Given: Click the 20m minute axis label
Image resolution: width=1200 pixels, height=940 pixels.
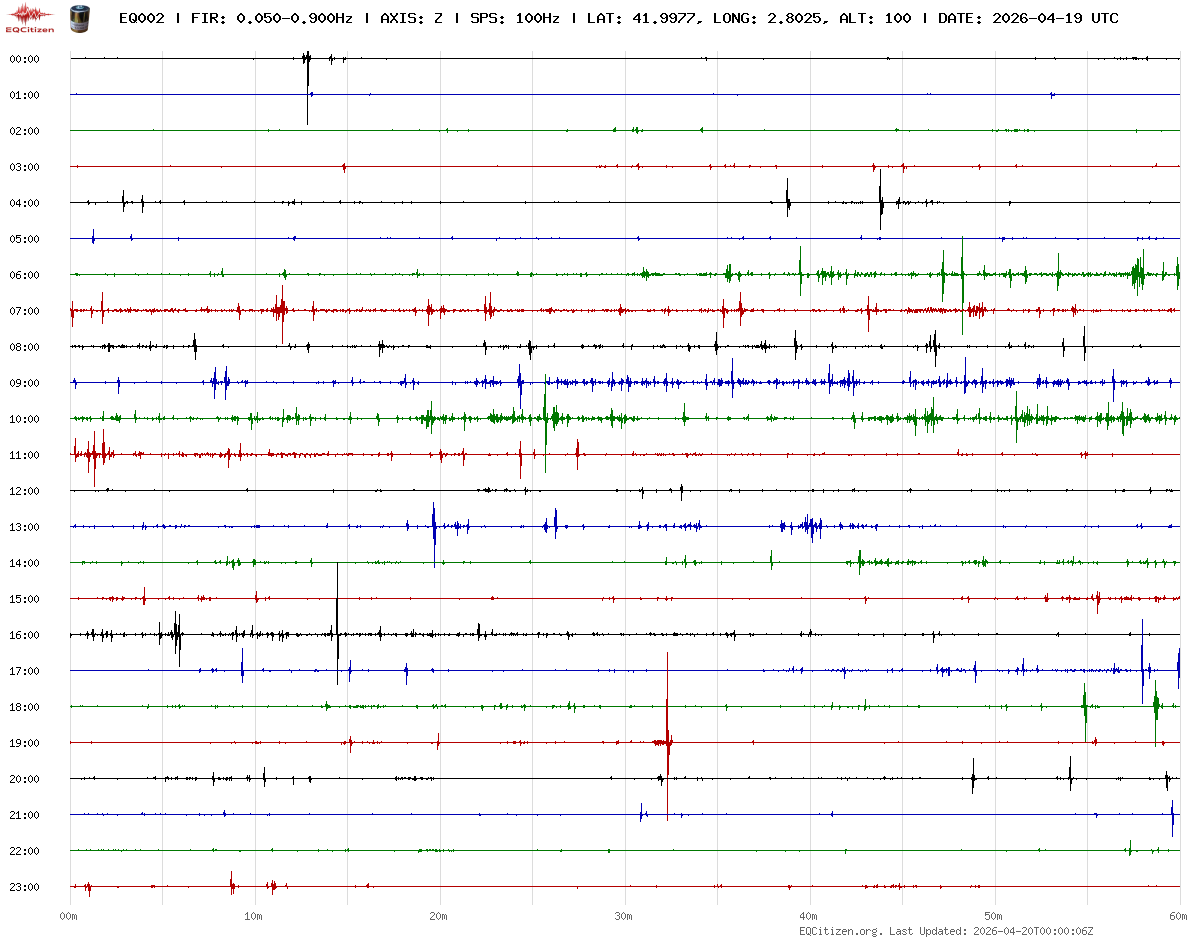Looking at the screenshot, I should pos(439,916).
